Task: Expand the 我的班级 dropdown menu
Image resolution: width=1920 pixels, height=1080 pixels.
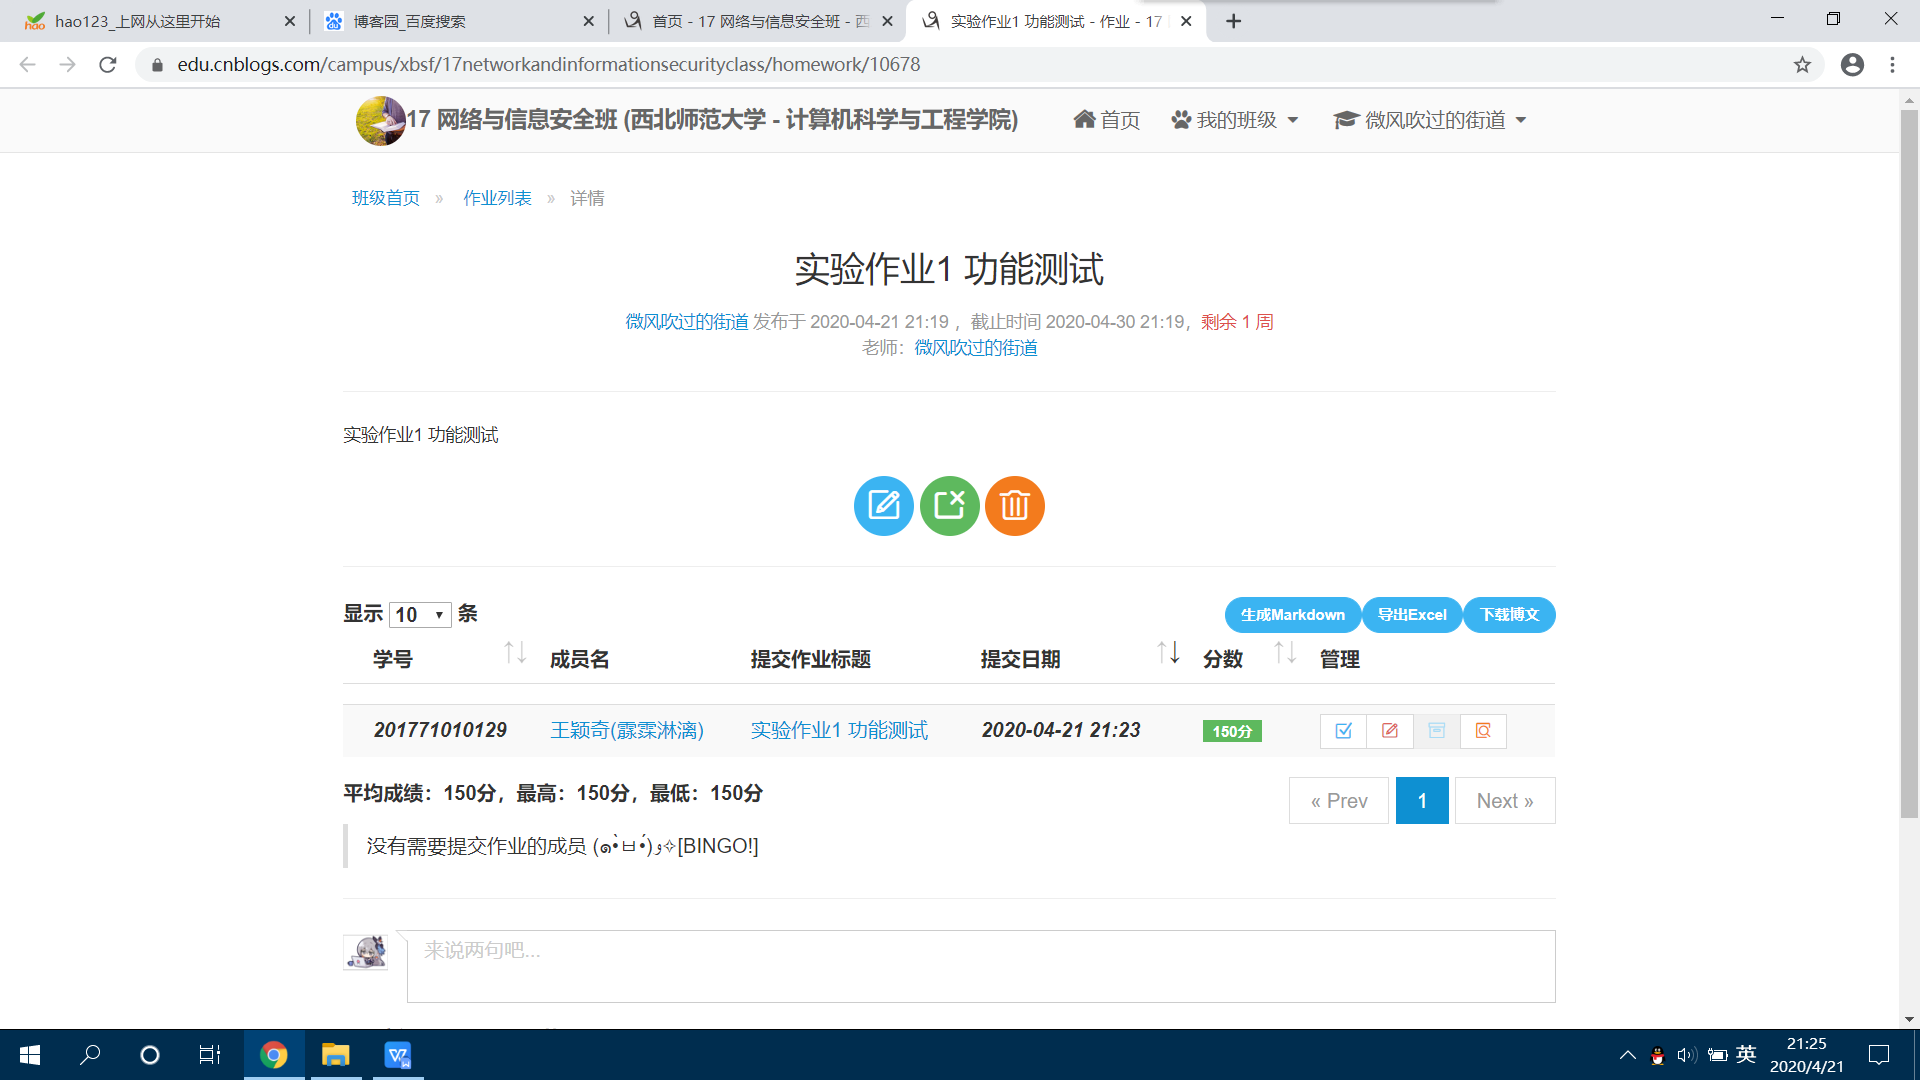Action: point(1235,120)
